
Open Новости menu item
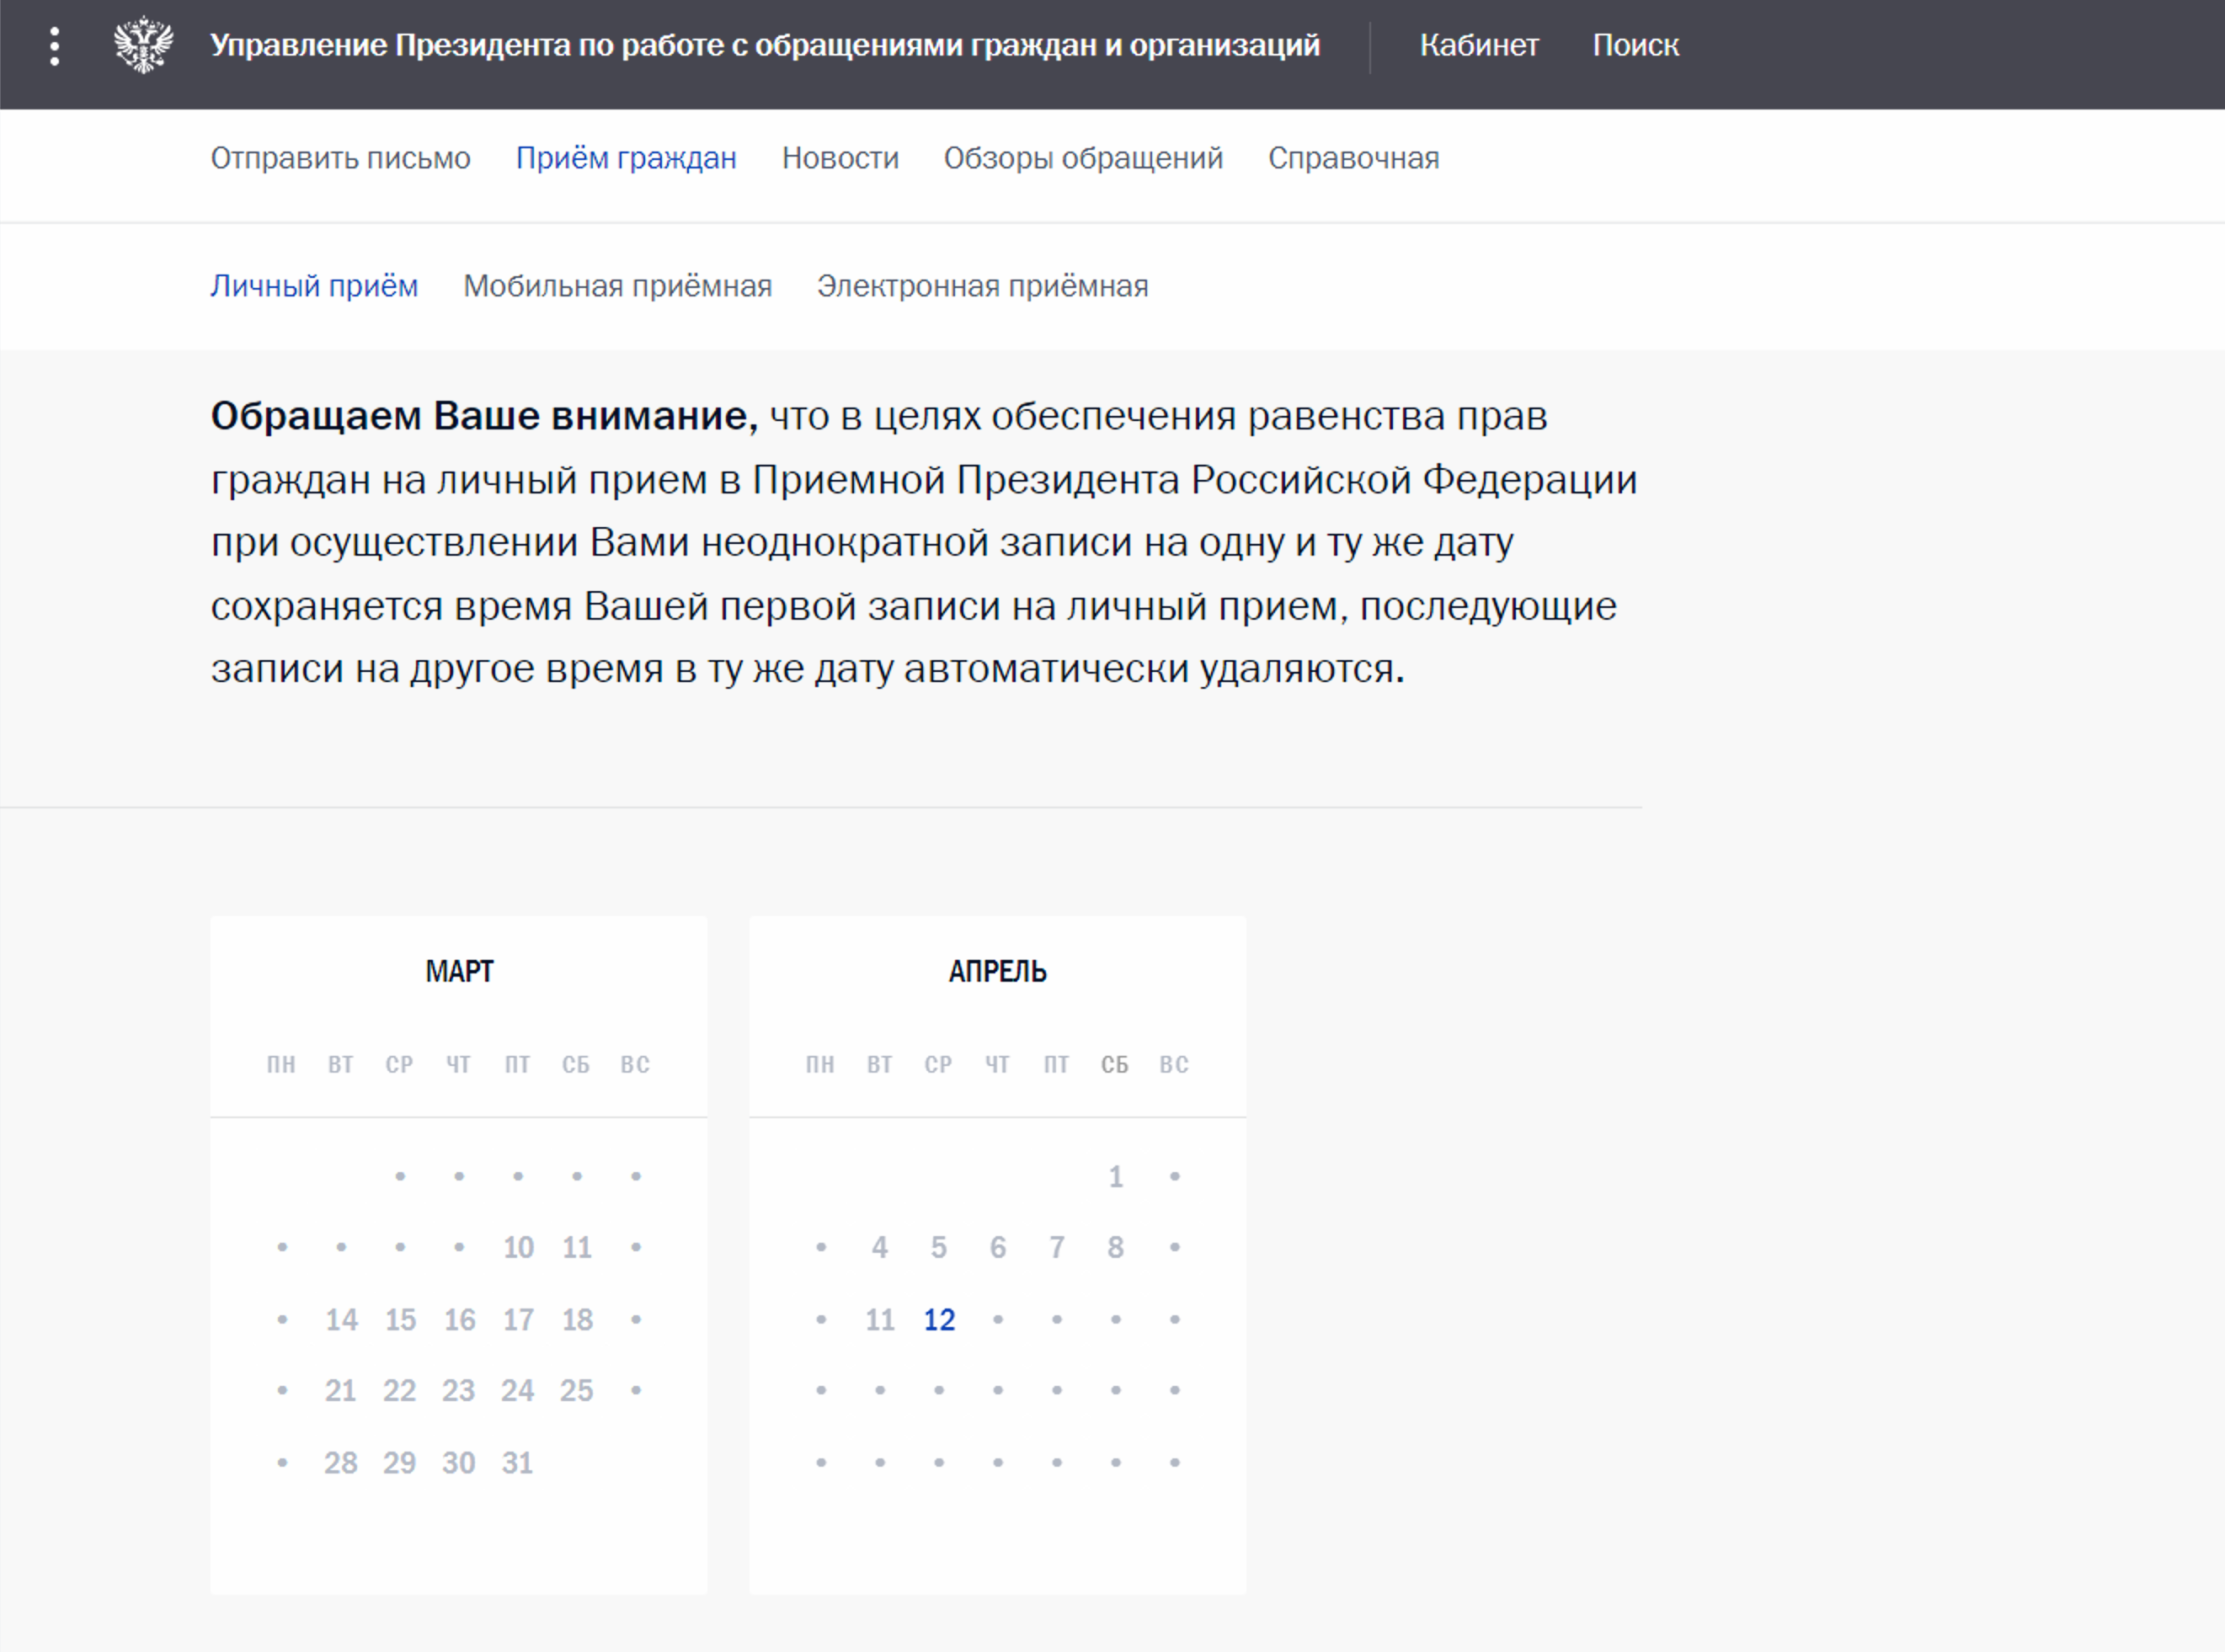coord(840,158)
